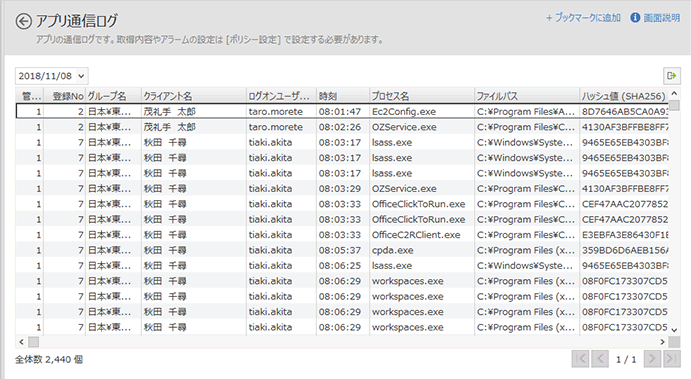Click the 全体数 2,440 個 total count

(x=49, y=360)
